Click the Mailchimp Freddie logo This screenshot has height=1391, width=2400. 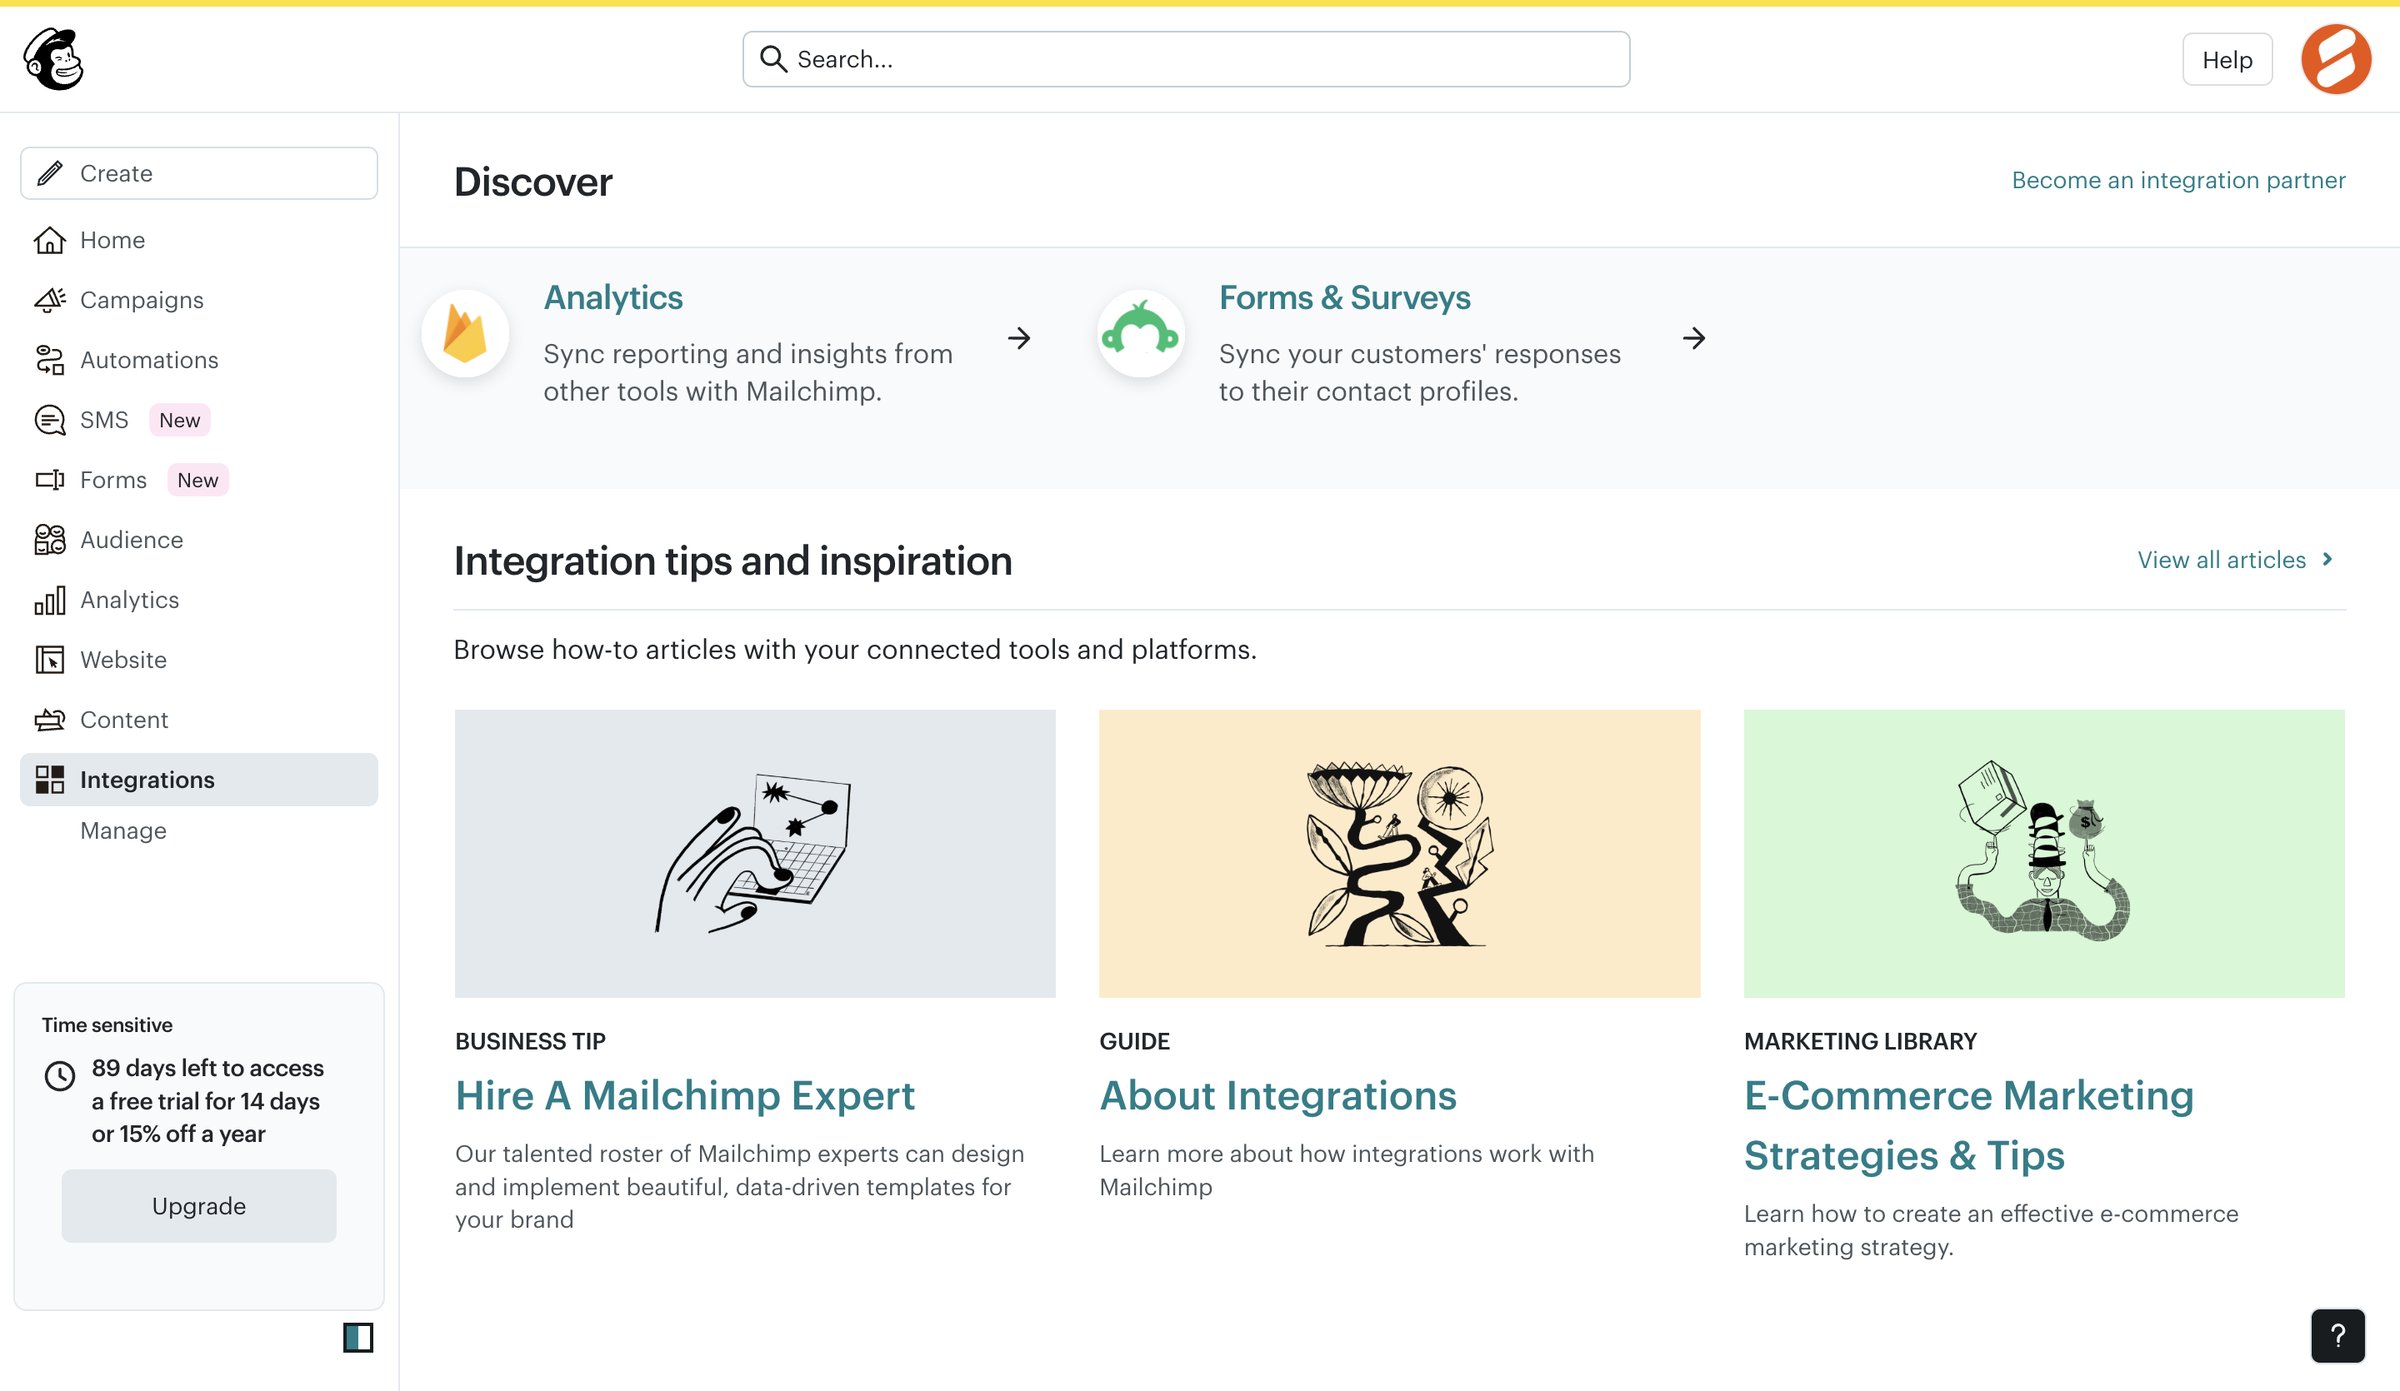pyautogui.click(x=54, y=59)
